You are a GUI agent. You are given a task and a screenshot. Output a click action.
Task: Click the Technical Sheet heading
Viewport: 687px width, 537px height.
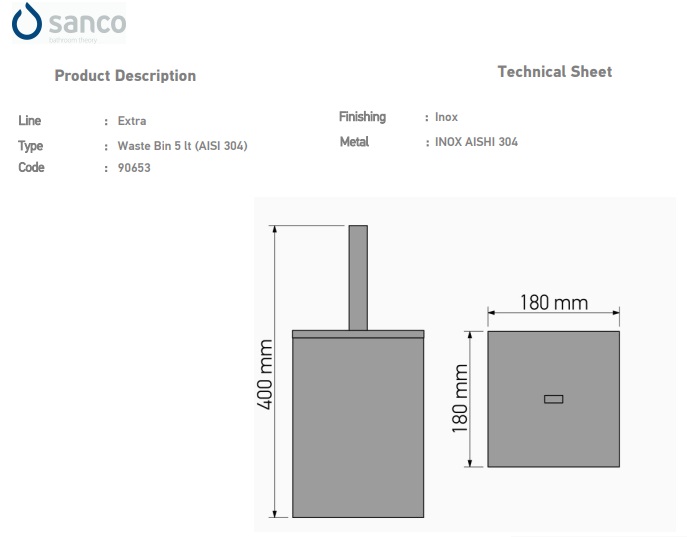pos(554,72)
